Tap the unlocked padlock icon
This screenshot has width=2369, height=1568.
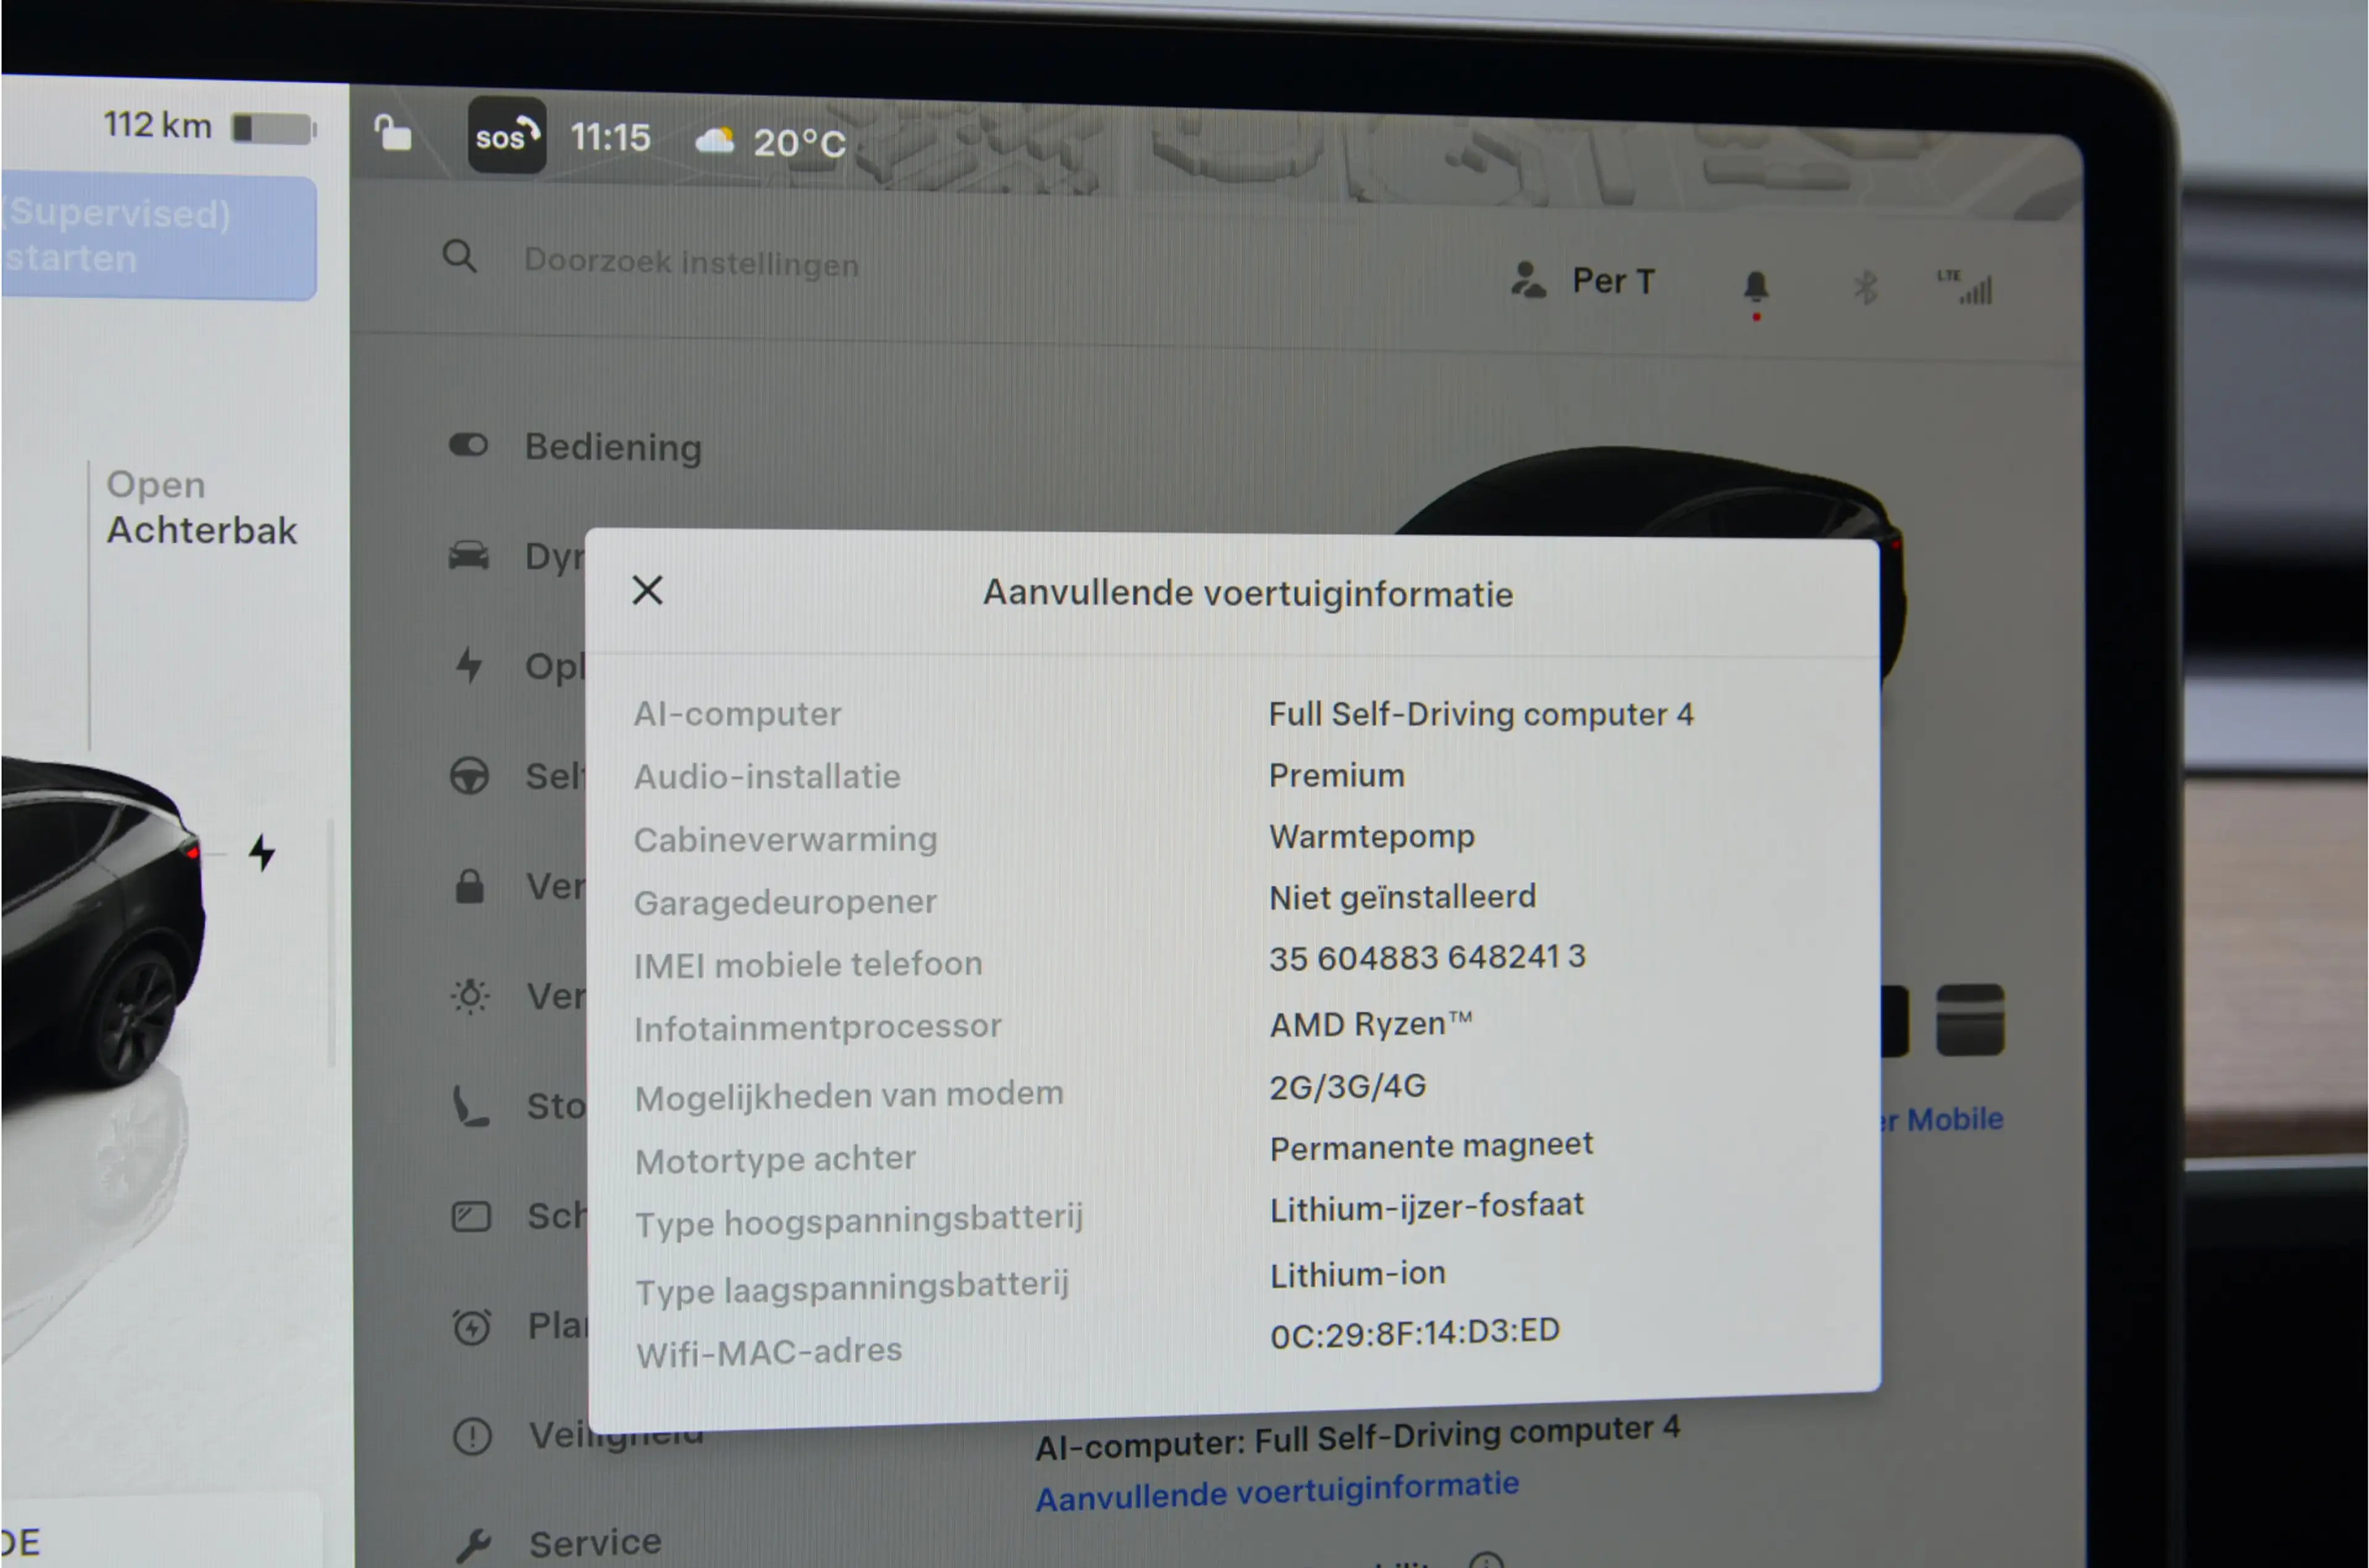pos(393,132)
